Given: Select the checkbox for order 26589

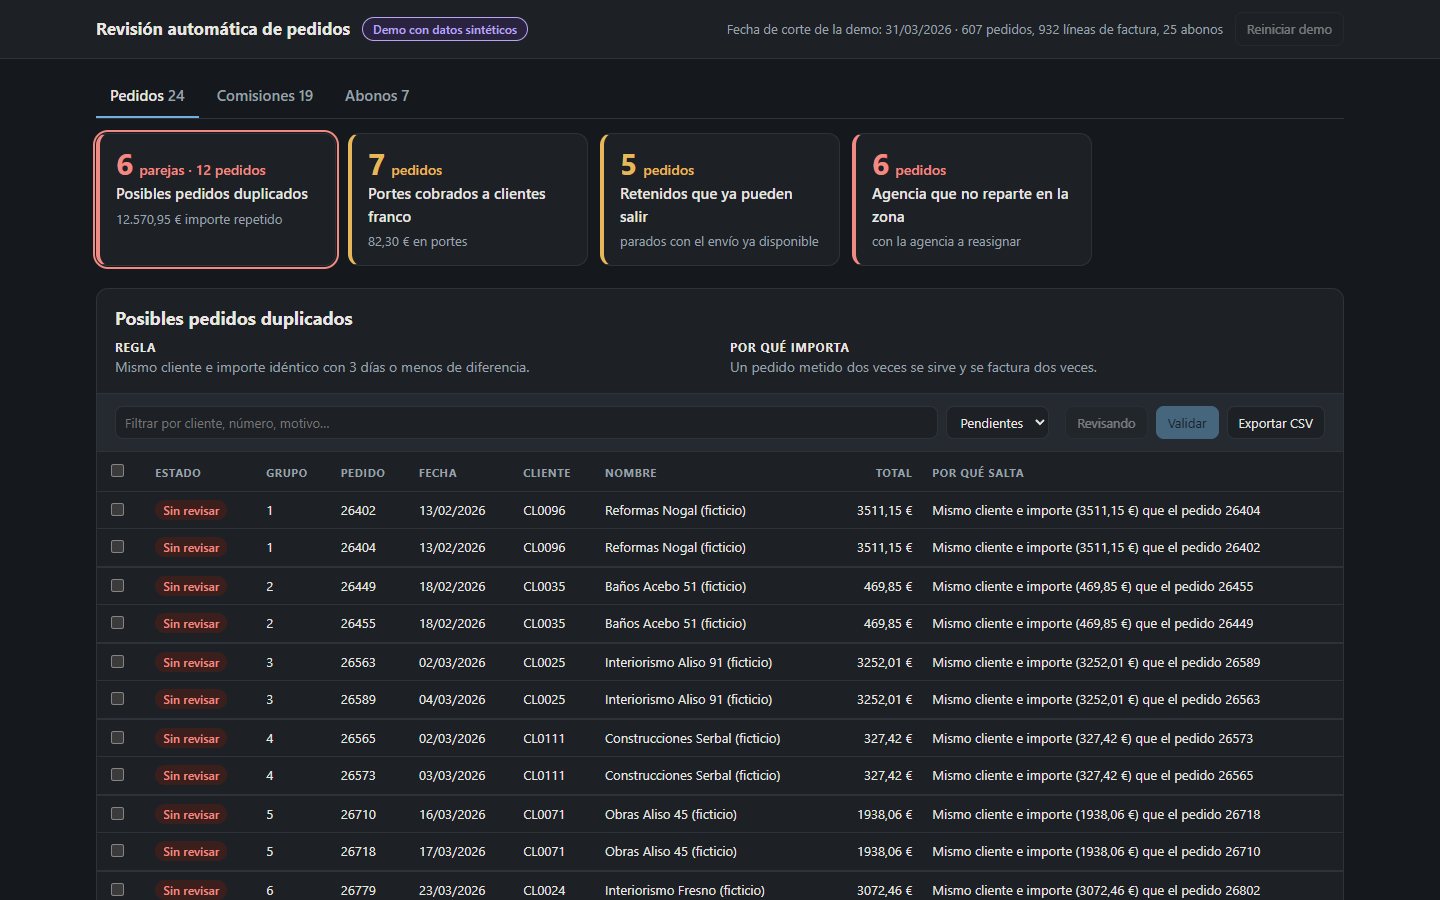Looking at the screenshot, I should [x=118, y=699].
